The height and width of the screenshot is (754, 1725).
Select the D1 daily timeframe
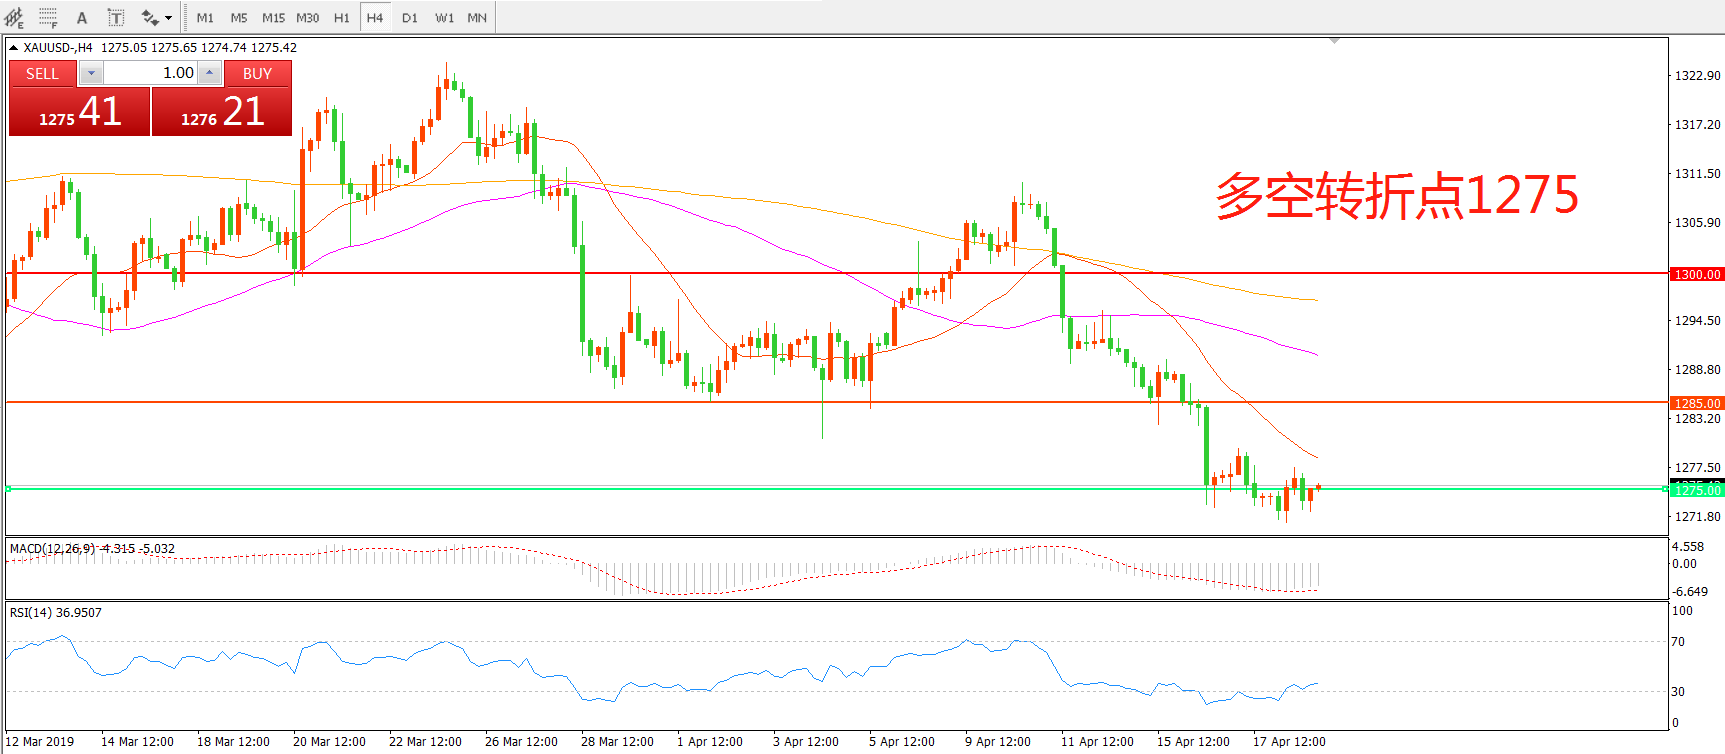[410, 17]
